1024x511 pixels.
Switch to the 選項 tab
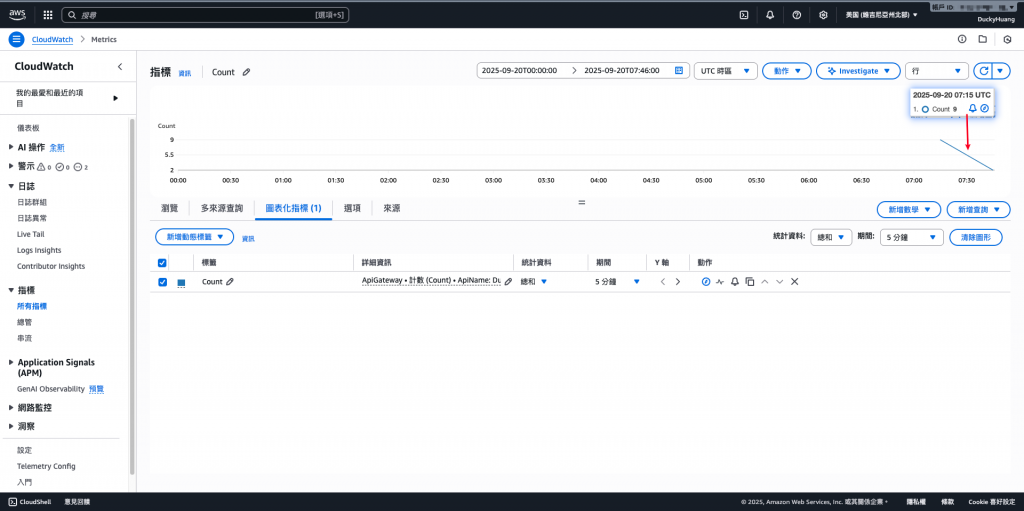(353, 208)
